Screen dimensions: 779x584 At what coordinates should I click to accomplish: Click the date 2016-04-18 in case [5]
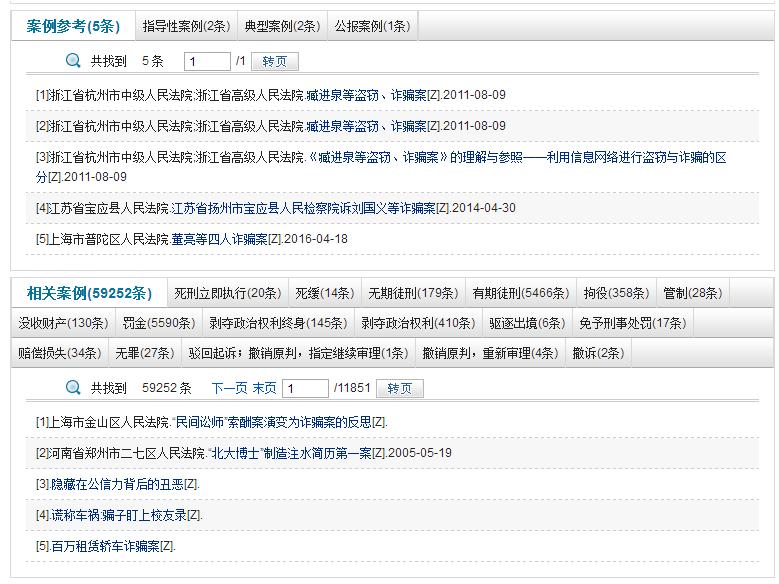tap(316, 239)
